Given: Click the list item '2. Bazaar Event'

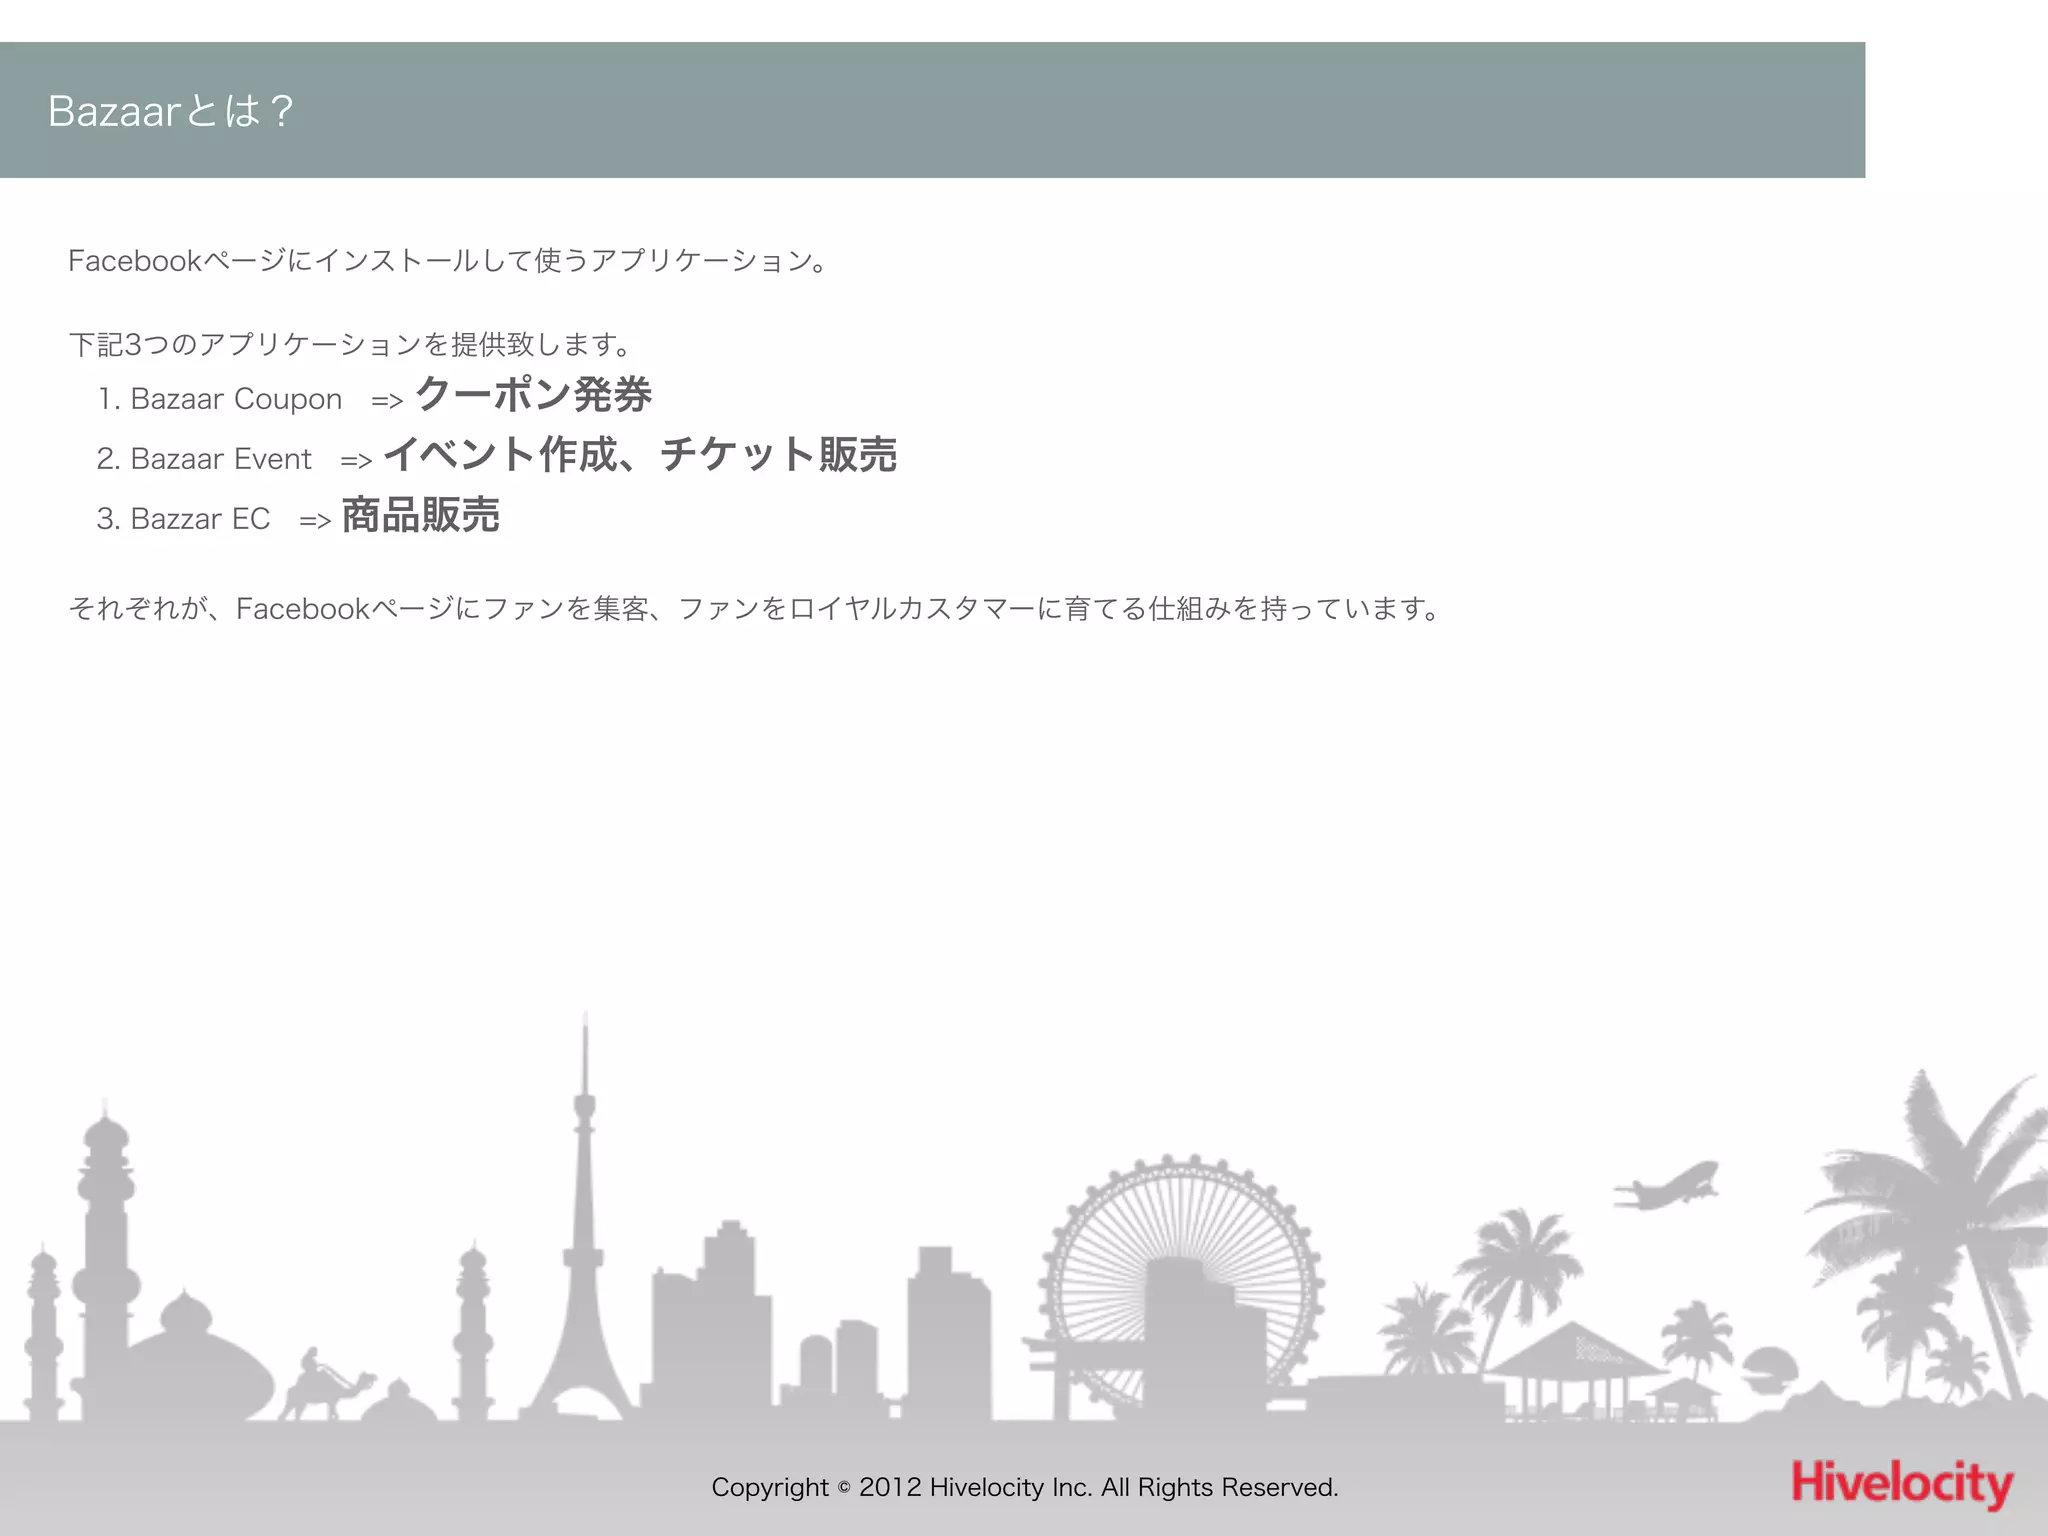Looking at the screenshot, I should pyautogui.click(x=204, y=459).
